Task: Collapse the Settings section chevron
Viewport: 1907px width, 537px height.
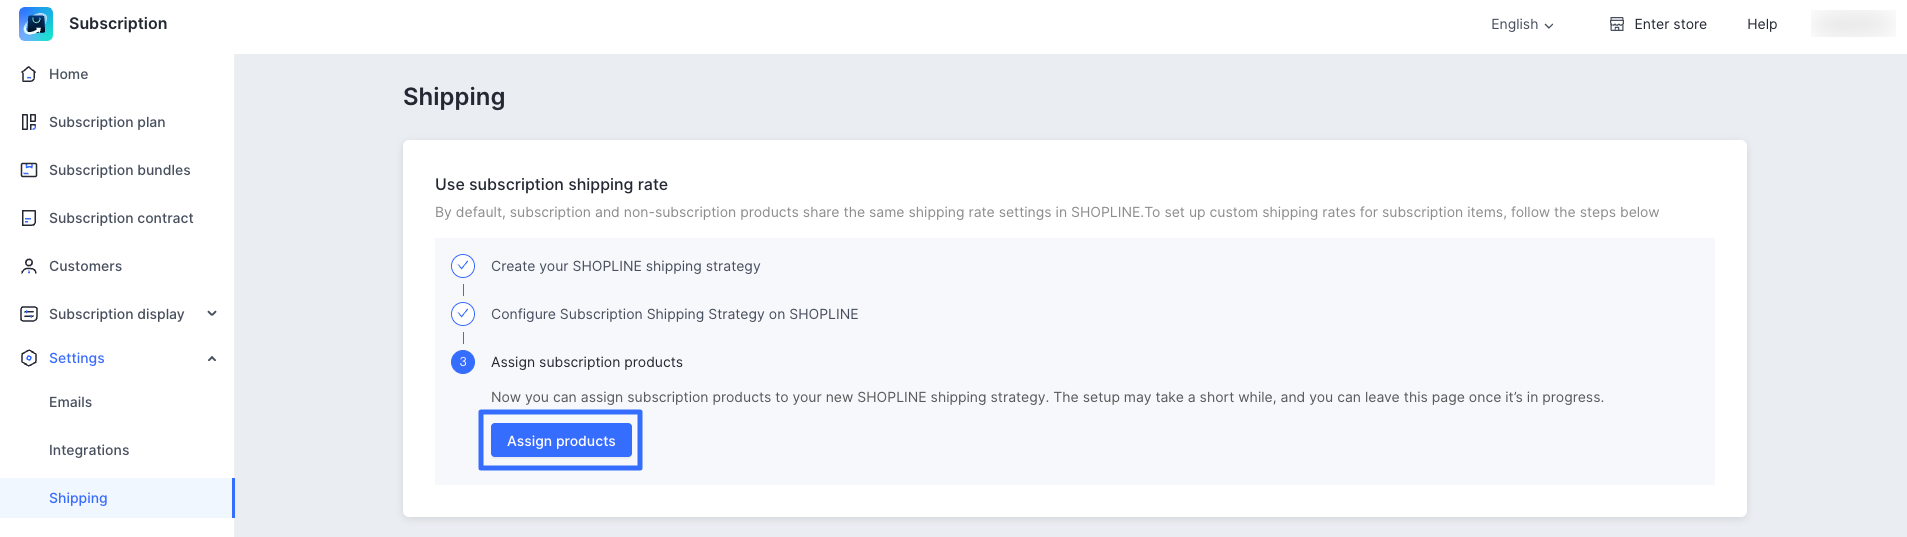Action: (x=212, y=358)
